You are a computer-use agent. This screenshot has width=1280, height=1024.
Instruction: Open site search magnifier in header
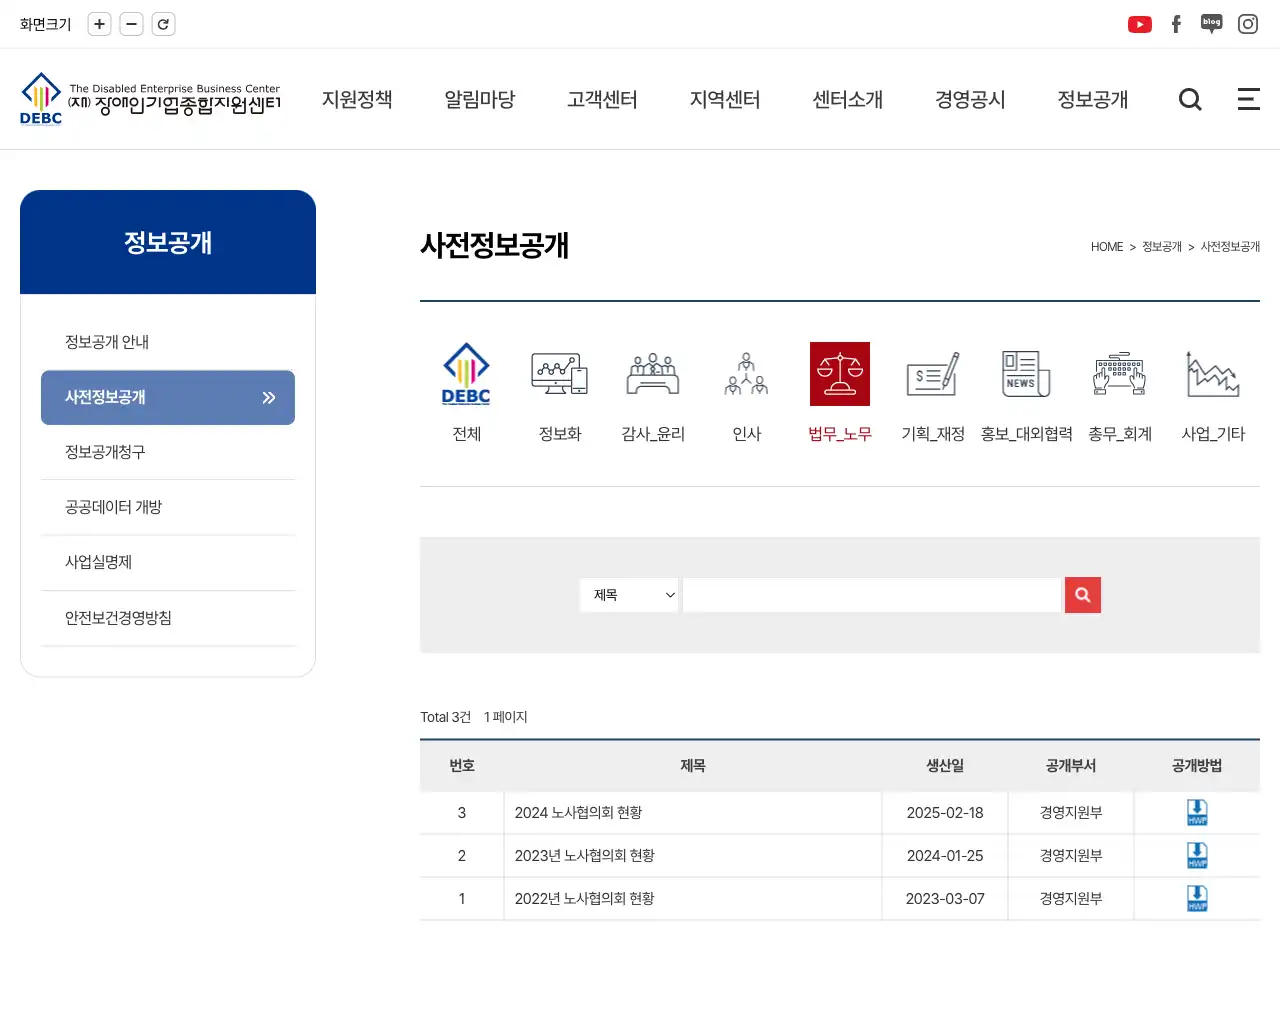pos(1190,99)
